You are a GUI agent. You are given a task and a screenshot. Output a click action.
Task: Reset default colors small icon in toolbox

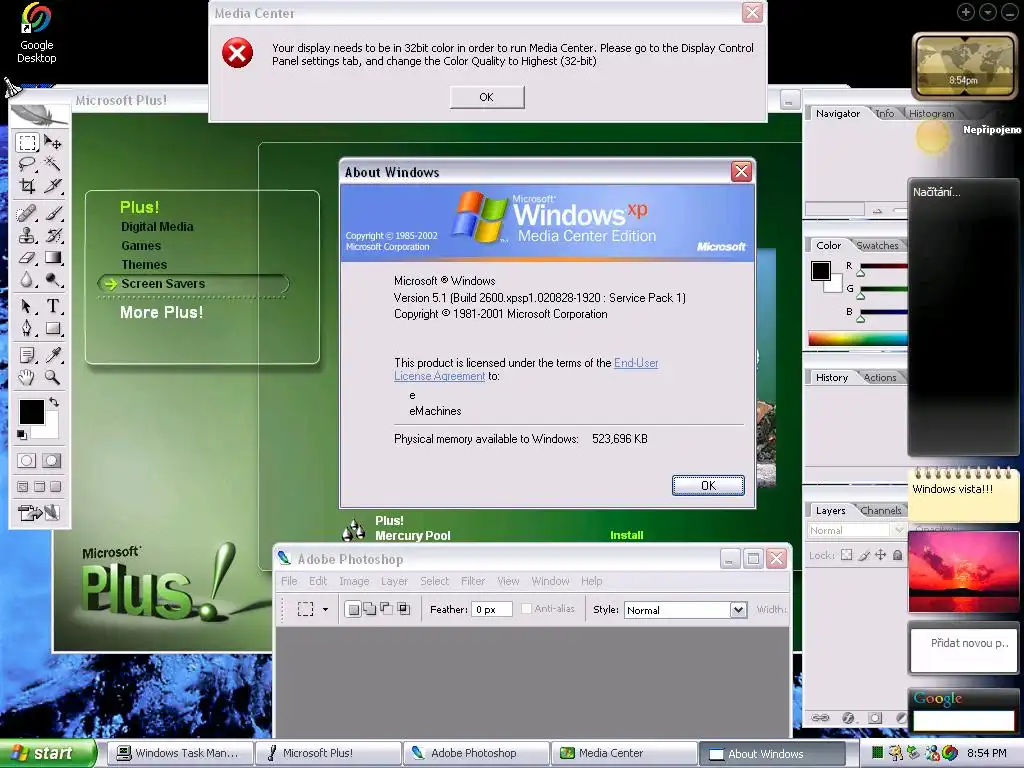22,434
